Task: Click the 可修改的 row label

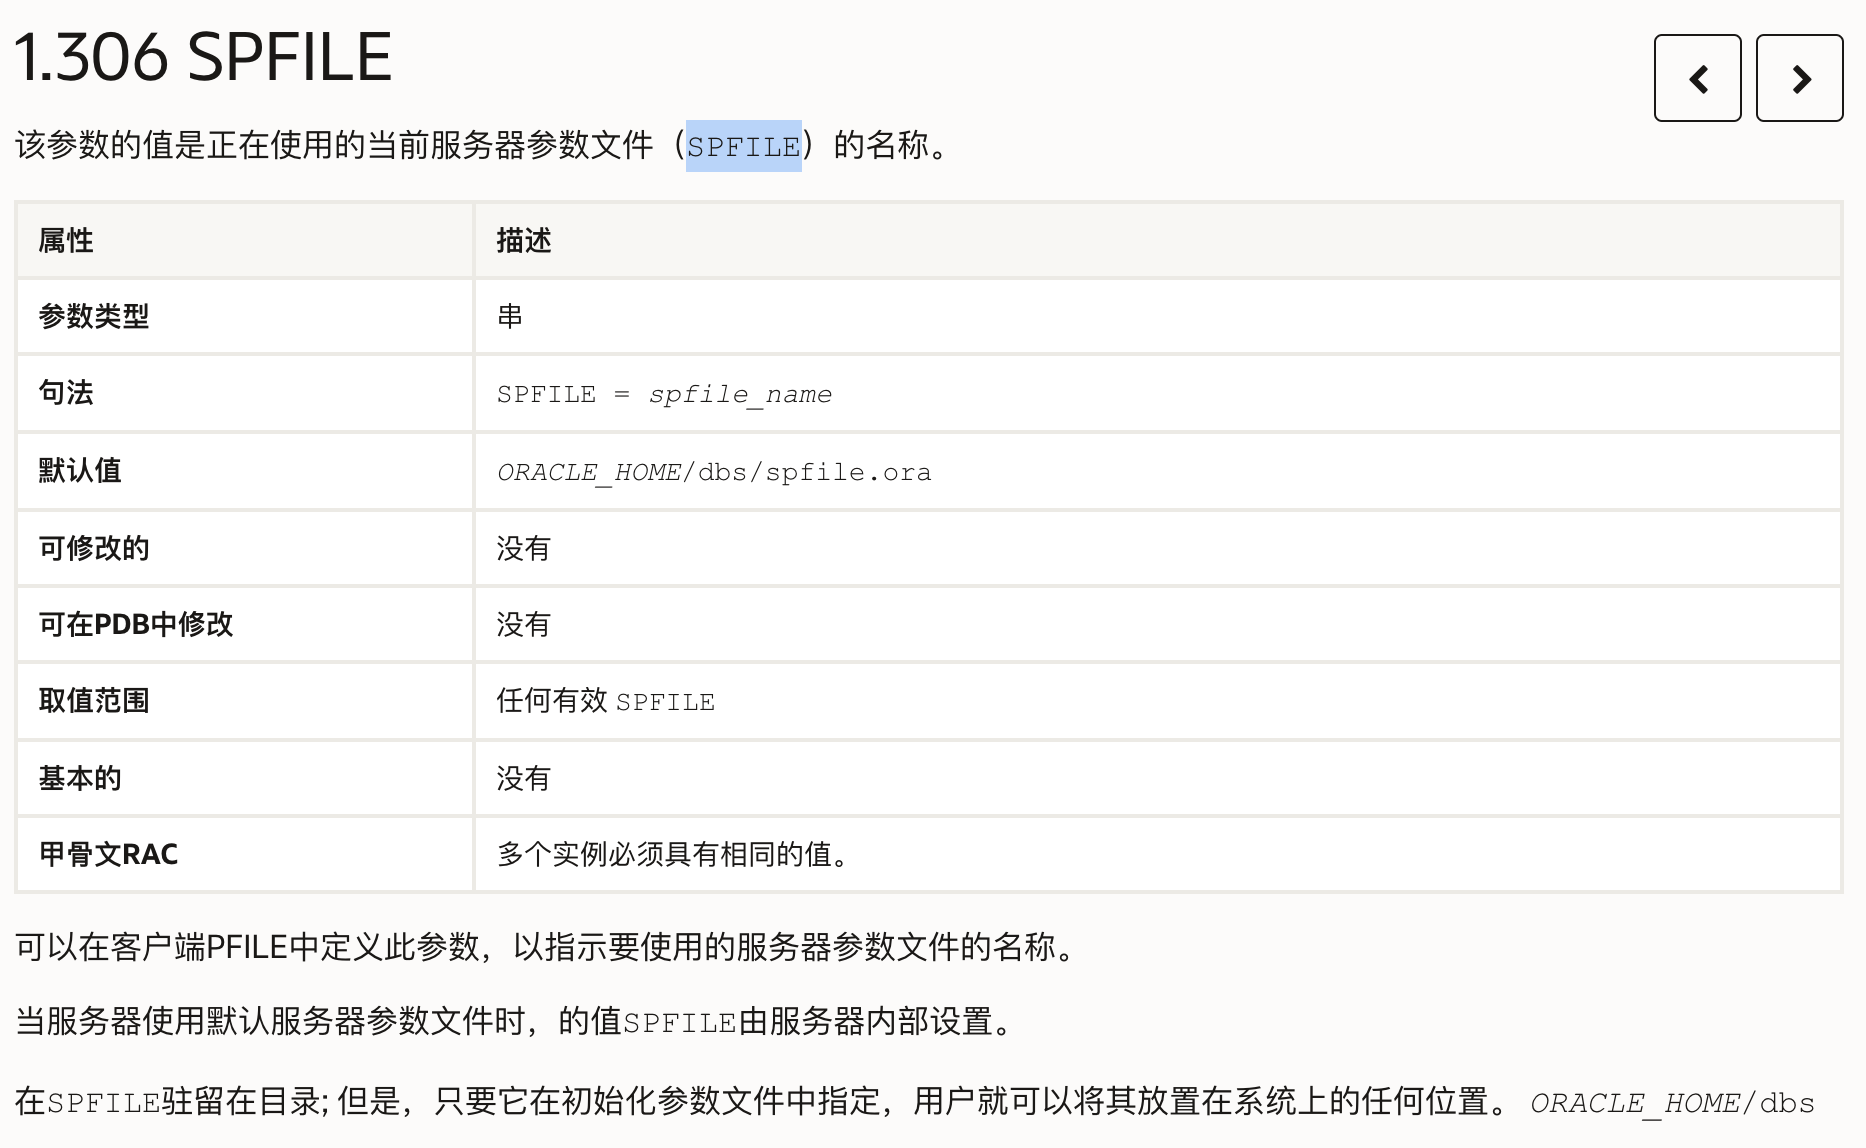Action: click(94, 548)
